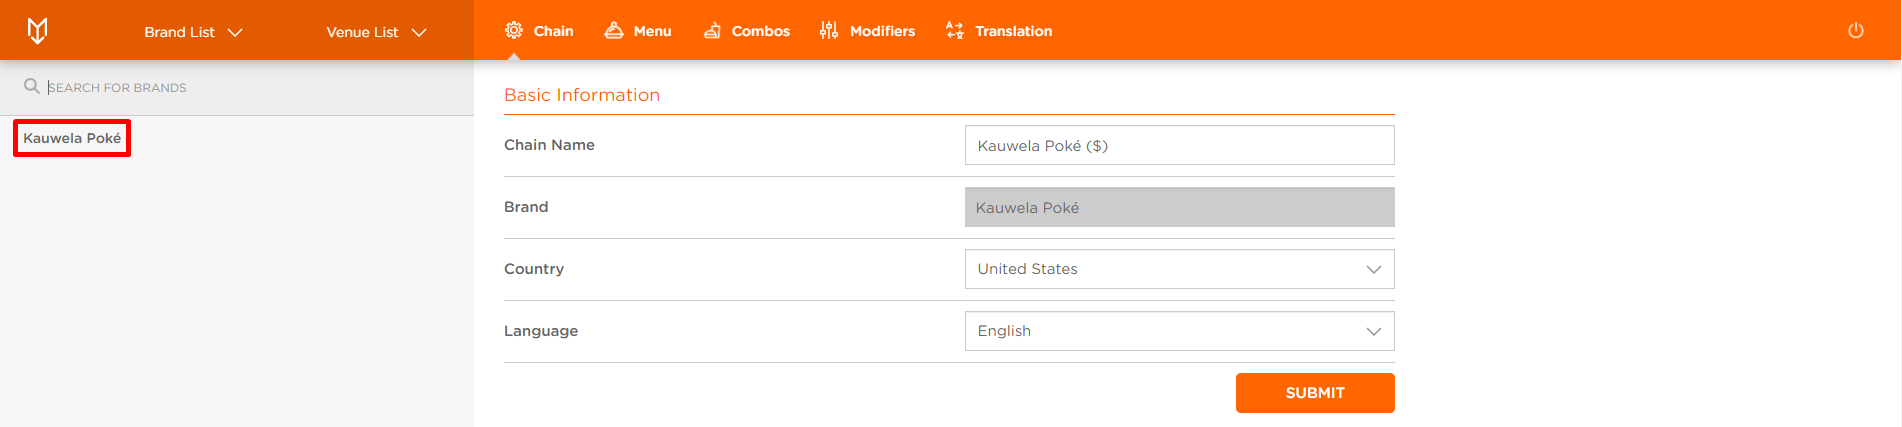Click the Modifiers sliders icon
Image resolution: width=1902 pixels, height=427 pixels.
[x=829, y=30]
